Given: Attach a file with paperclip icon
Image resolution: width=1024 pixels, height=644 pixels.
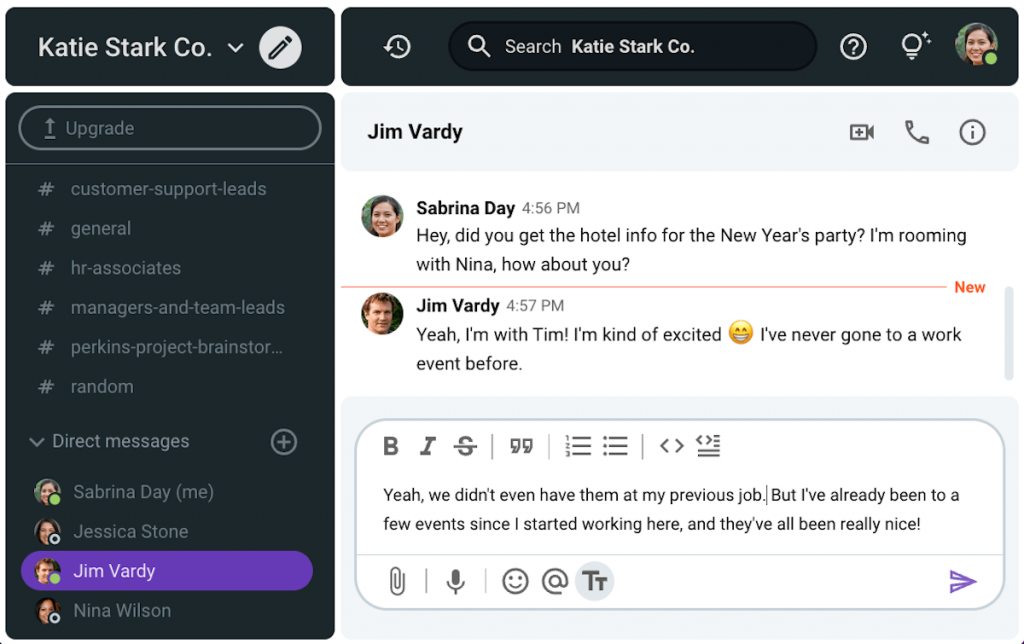Looking at the screenshot, I should tap(397, 581).
